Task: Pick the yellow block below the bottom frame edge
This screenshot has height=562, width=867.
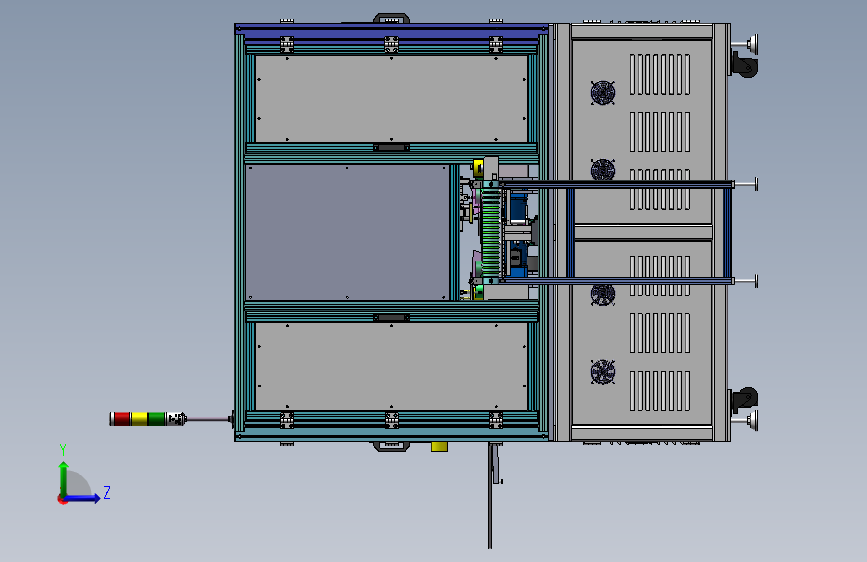Action: tap(440, 446)
